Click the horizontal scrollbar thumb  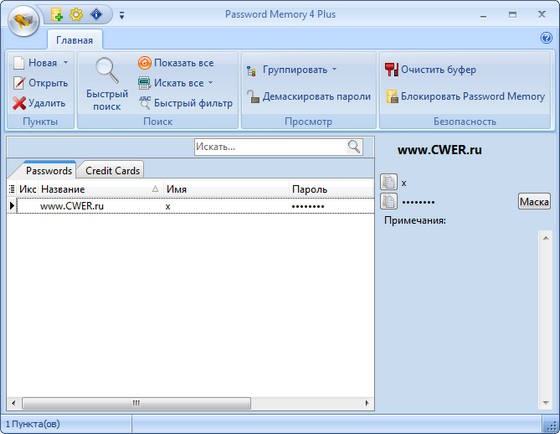(x=136, y=403)
